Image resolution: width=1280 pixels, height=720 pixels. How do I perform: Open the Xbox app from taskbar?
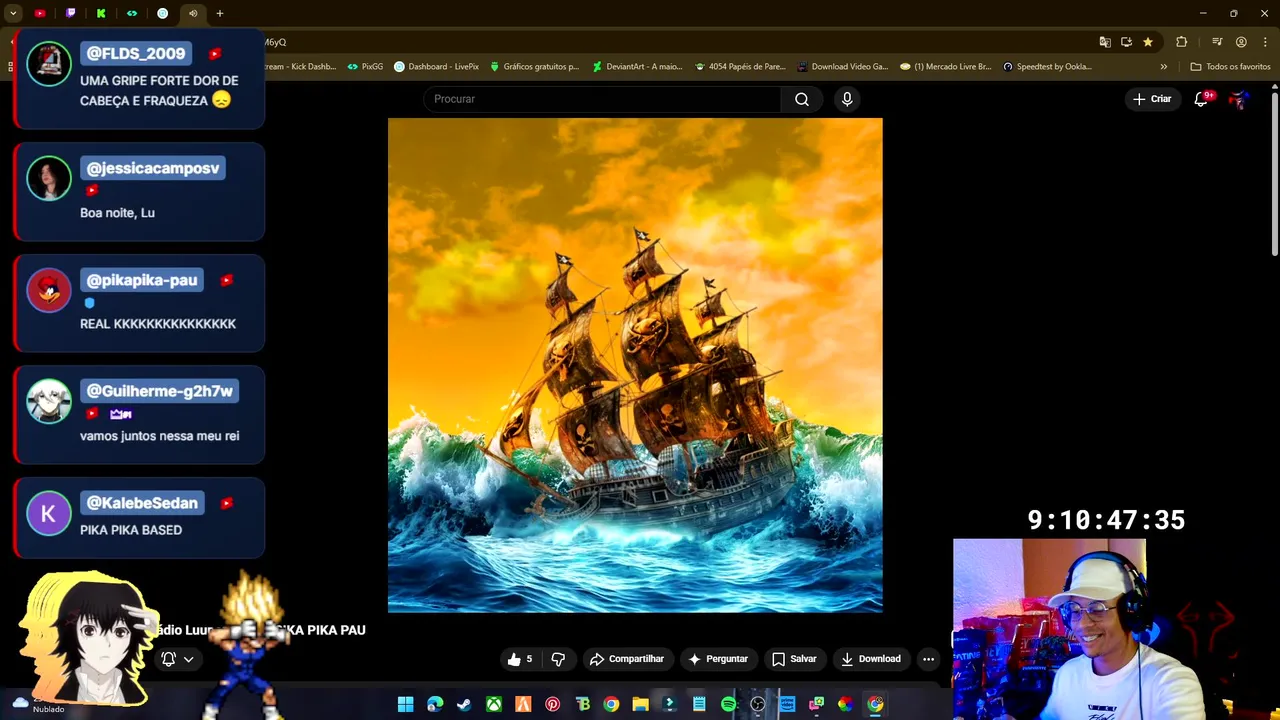coord(494,704)
